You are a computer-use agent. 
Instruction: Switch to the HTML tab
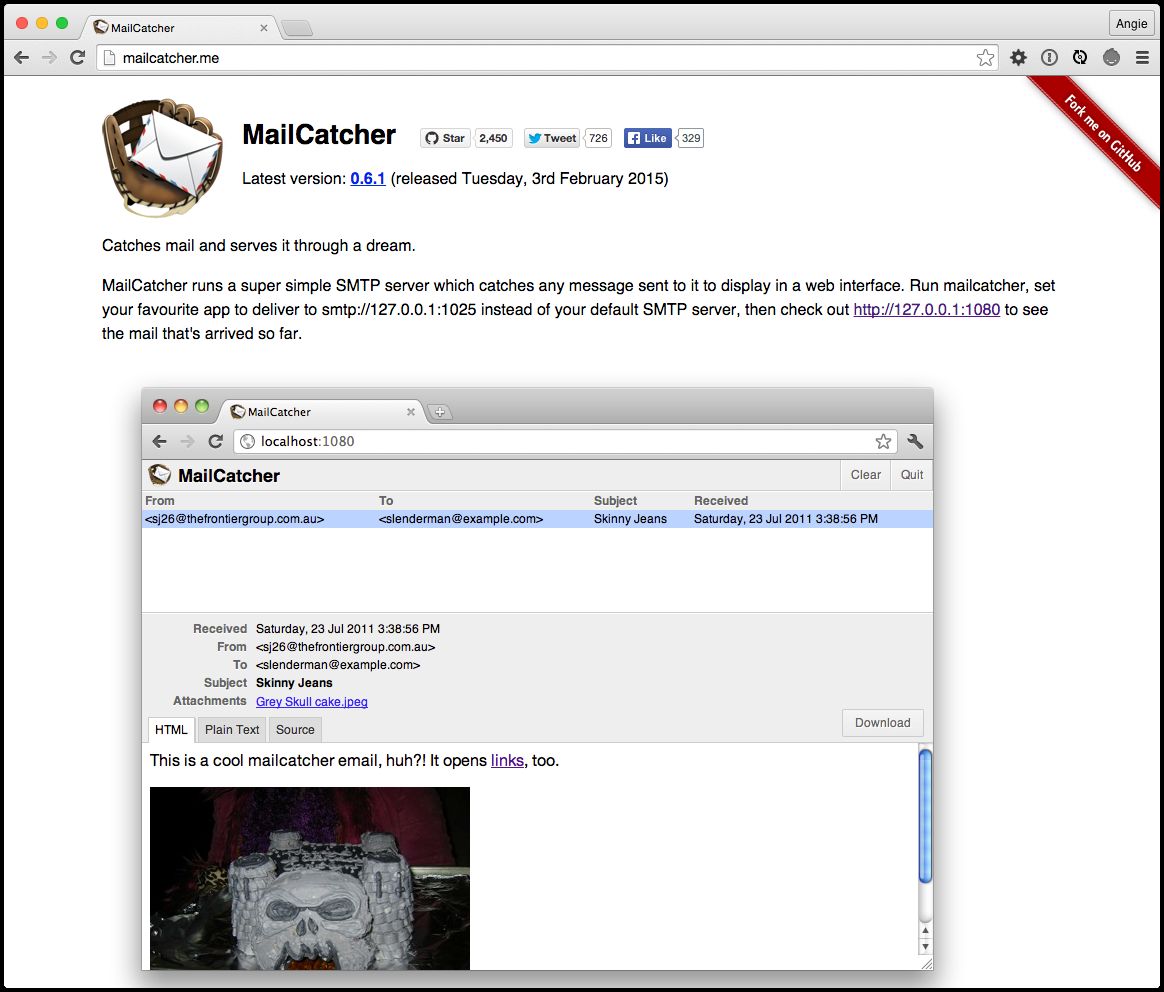(x=171, y=730)
